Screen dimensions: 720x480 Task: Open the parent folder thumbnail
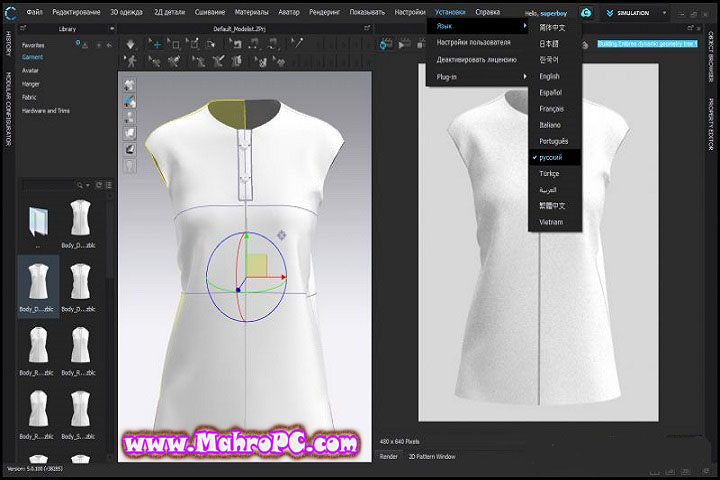[x=38, y=222]
